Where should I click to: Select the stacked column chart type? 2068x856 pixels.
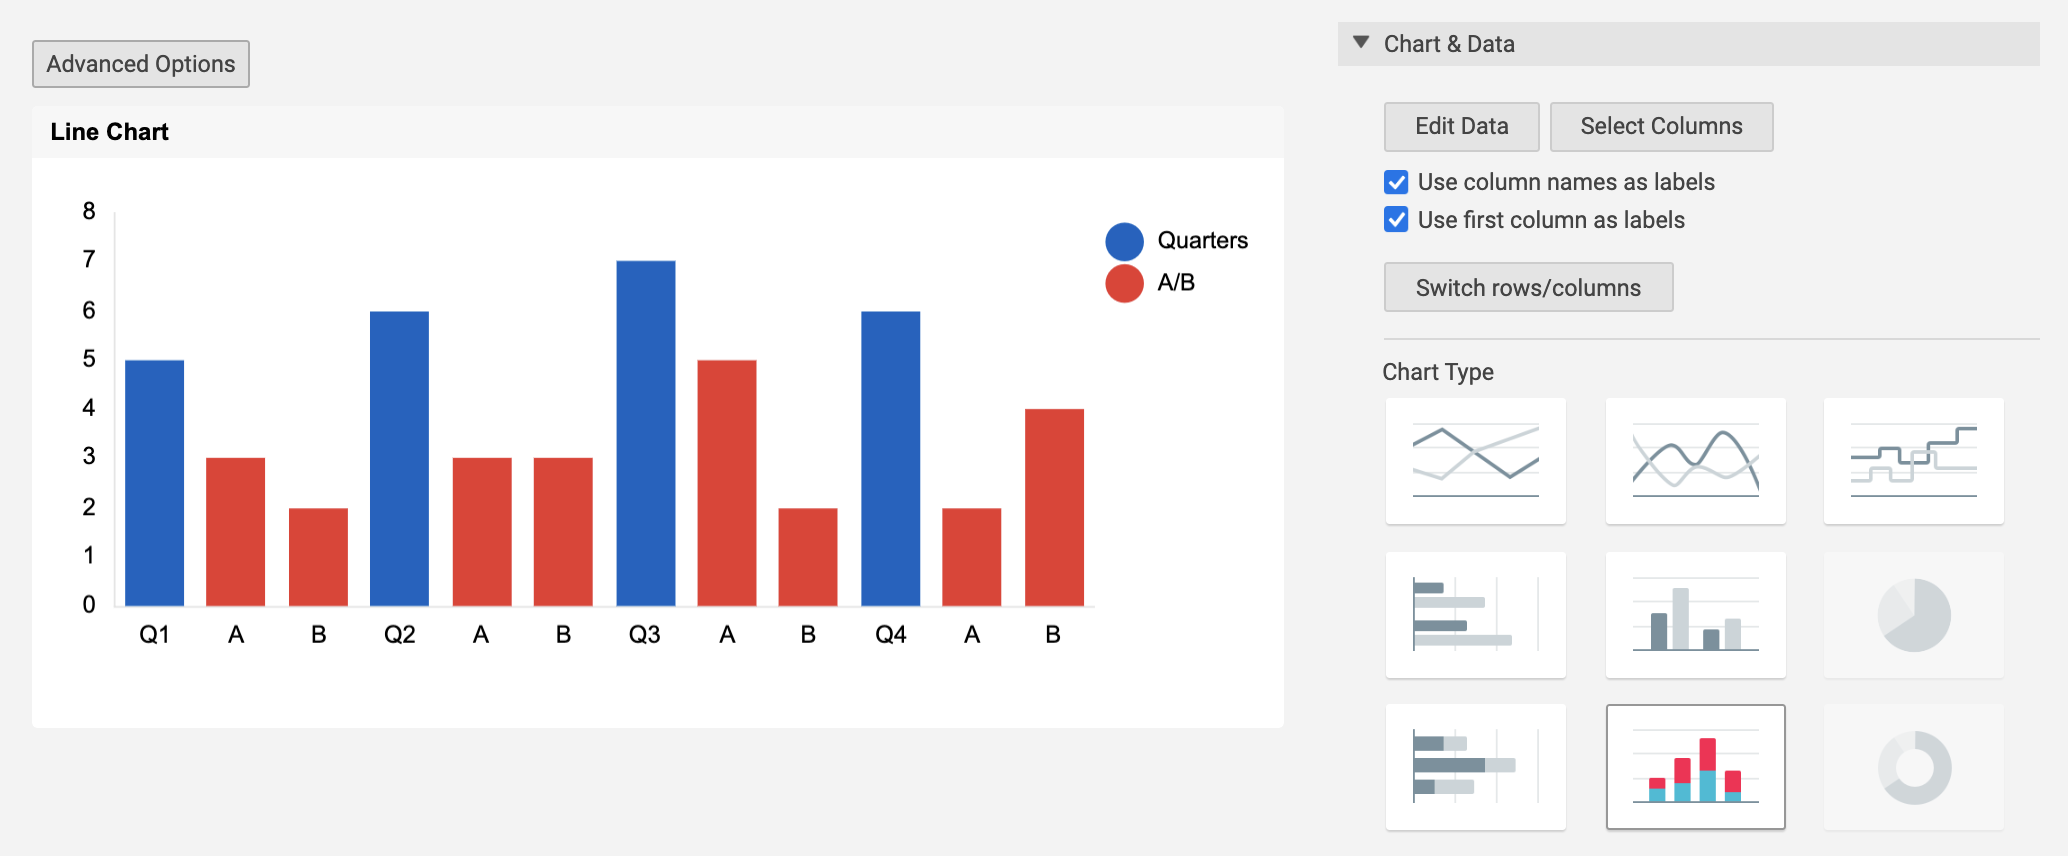tap(1694, 766)
